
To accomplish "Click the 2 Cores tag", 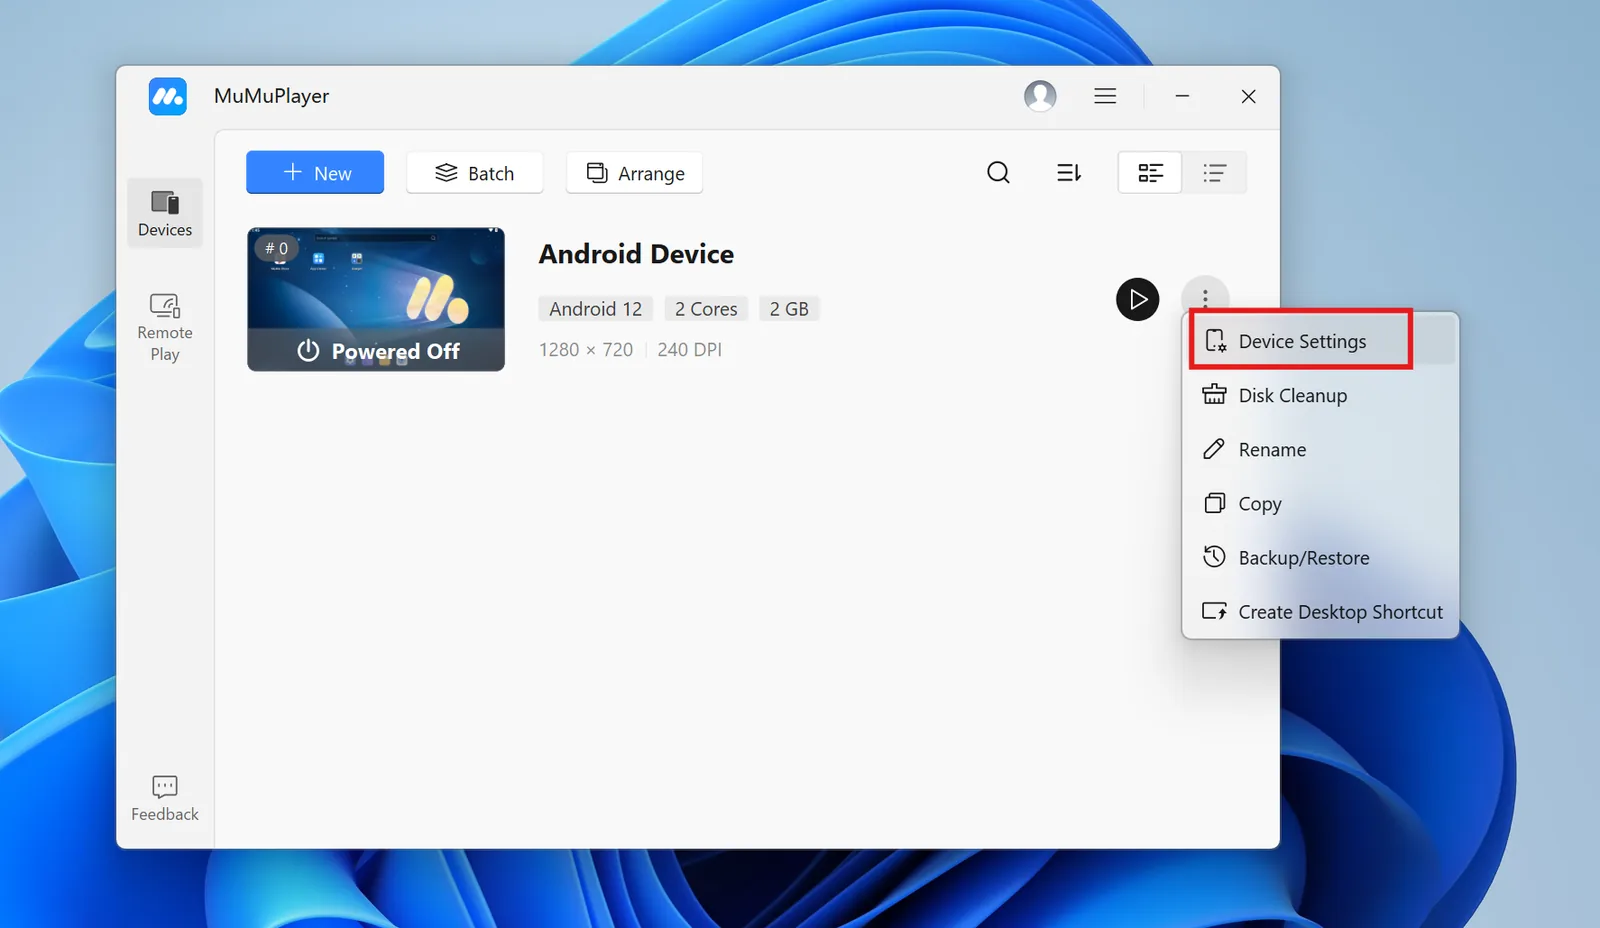I will click(x=706, y=309).
